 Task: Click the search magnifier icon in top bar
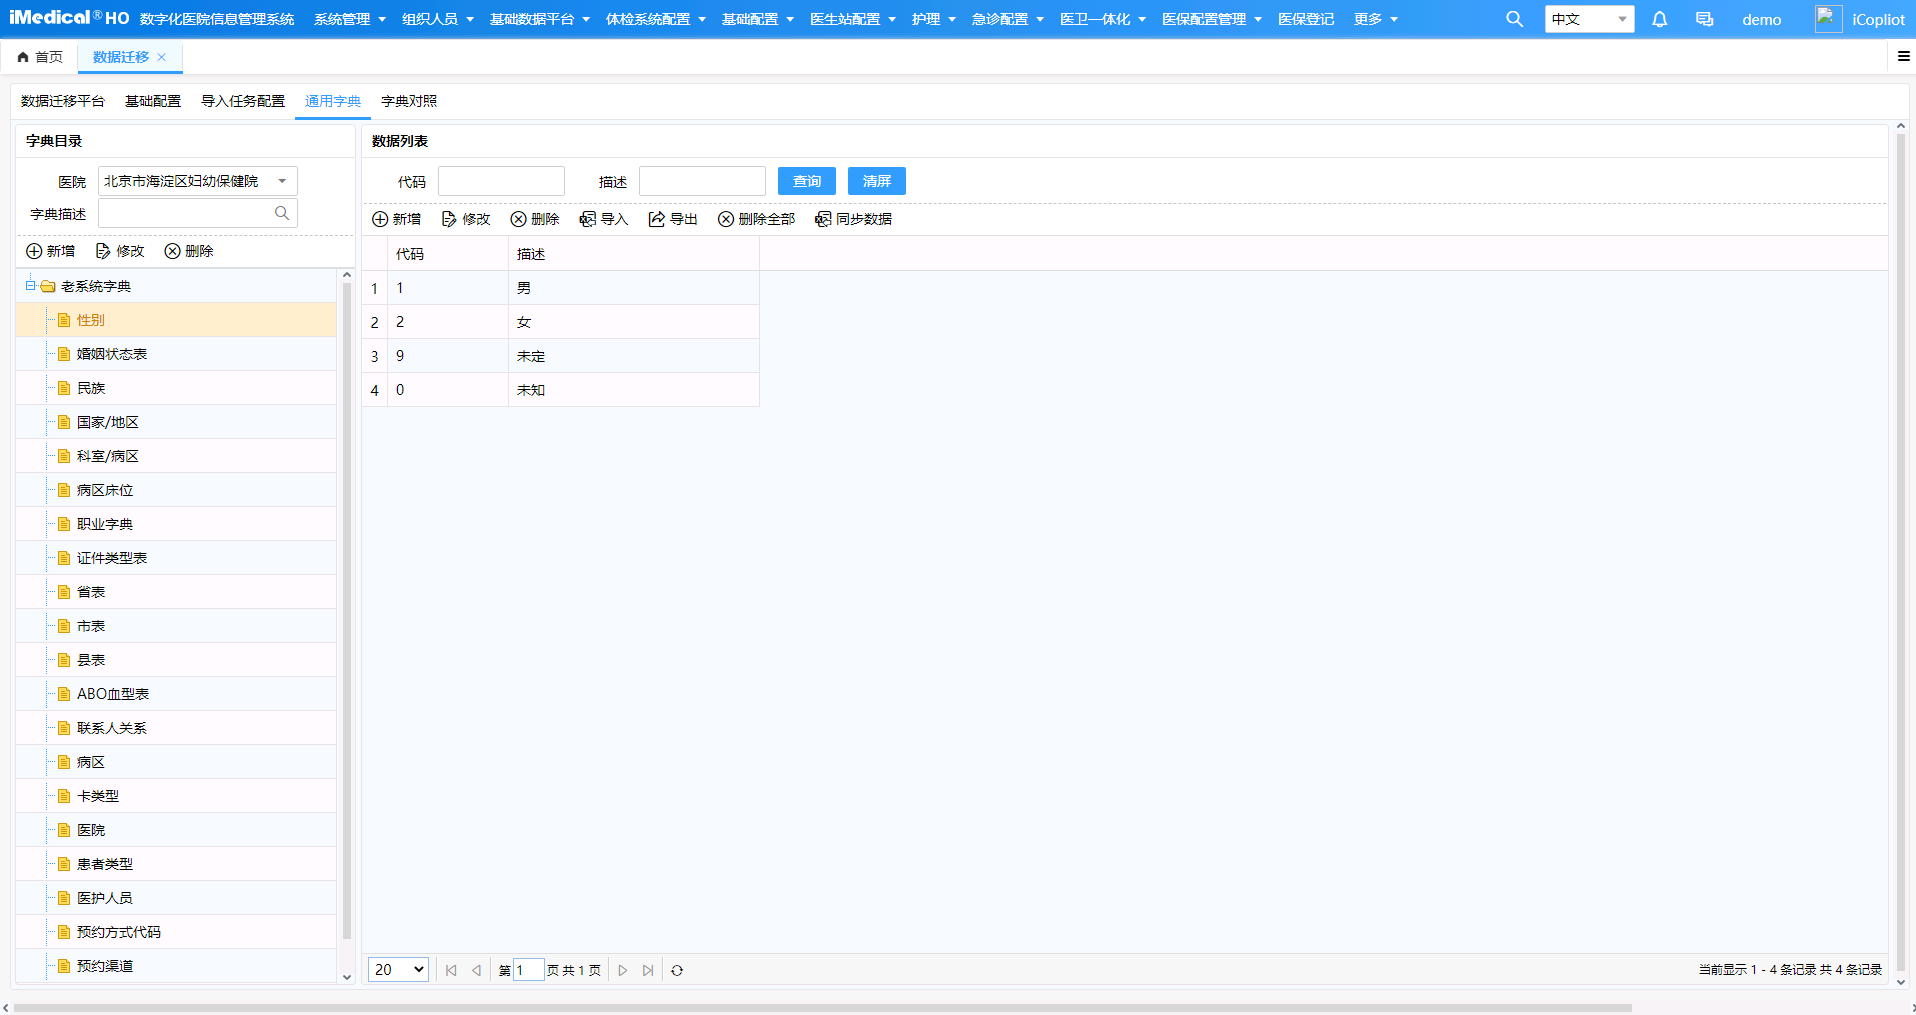pos(1514,19)
